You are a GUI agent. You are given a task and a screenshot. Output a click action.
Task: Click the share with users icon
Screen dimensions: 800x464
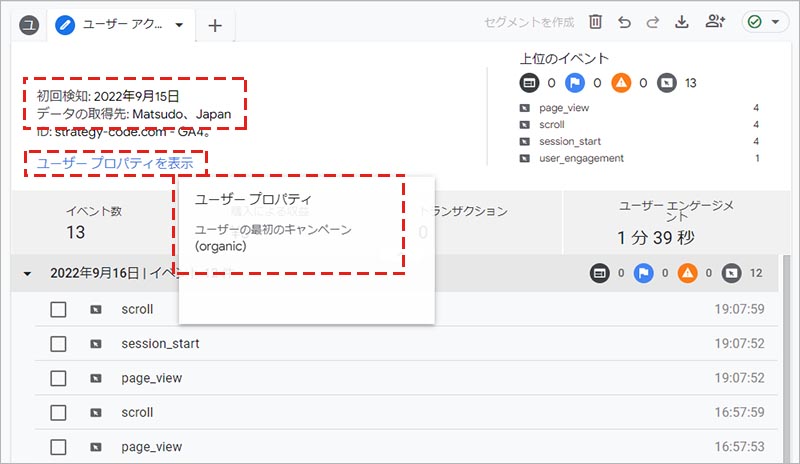pyautogui.click(x=715, y=23)
